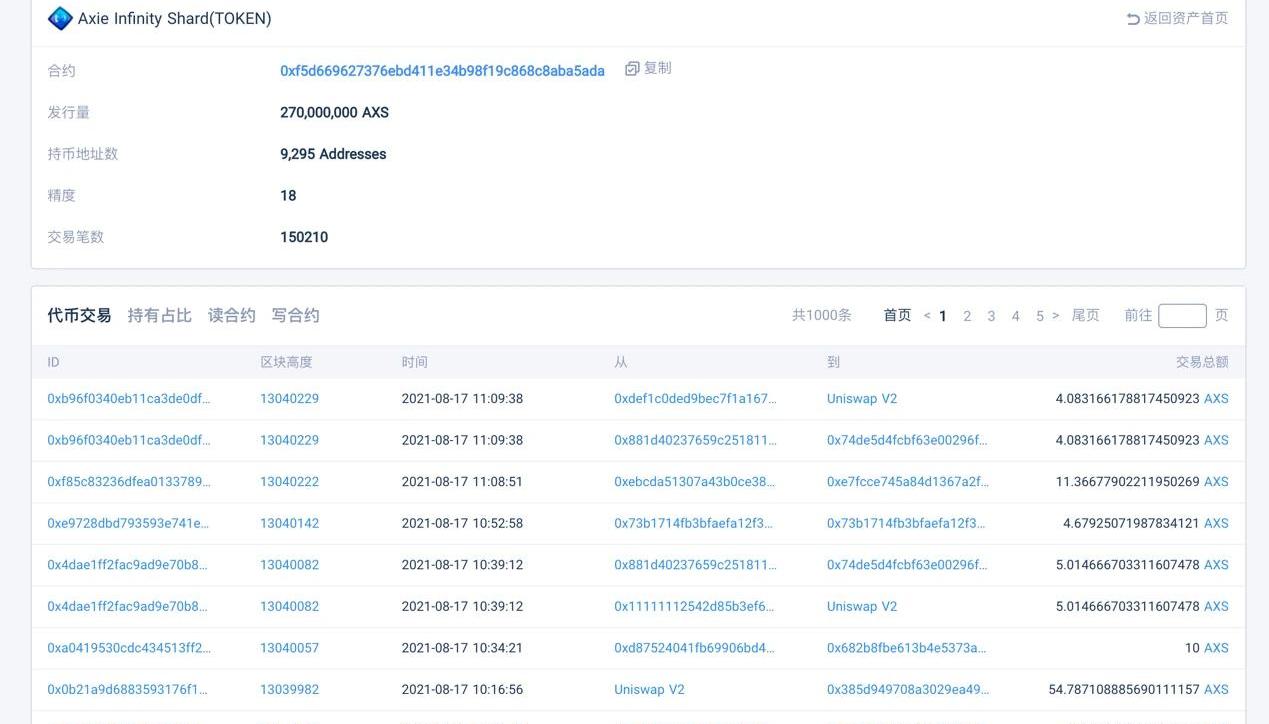Click Uniswap V2 recipient in first row

pyautogui.click(x=861, y=399)
